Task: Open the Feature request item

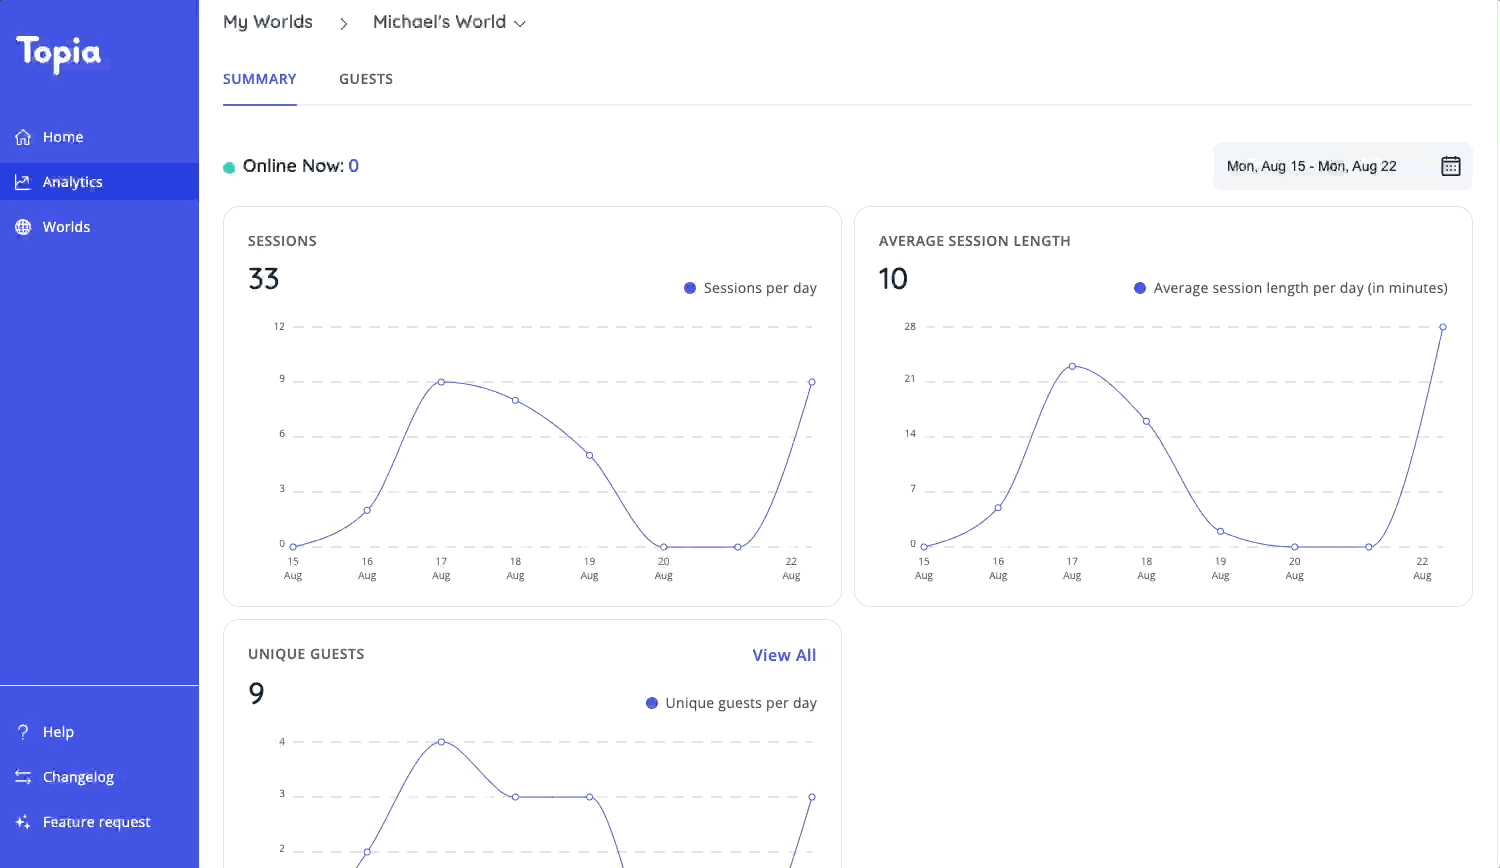Action: tap(99, 822)
